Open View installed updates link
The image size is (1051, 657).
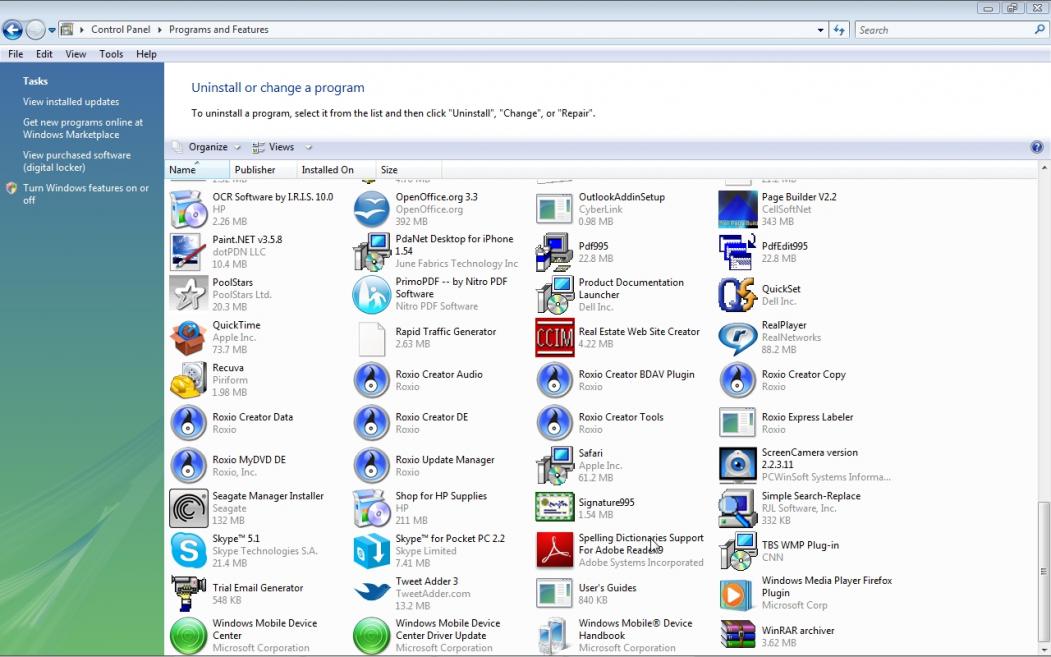point(71,102)
